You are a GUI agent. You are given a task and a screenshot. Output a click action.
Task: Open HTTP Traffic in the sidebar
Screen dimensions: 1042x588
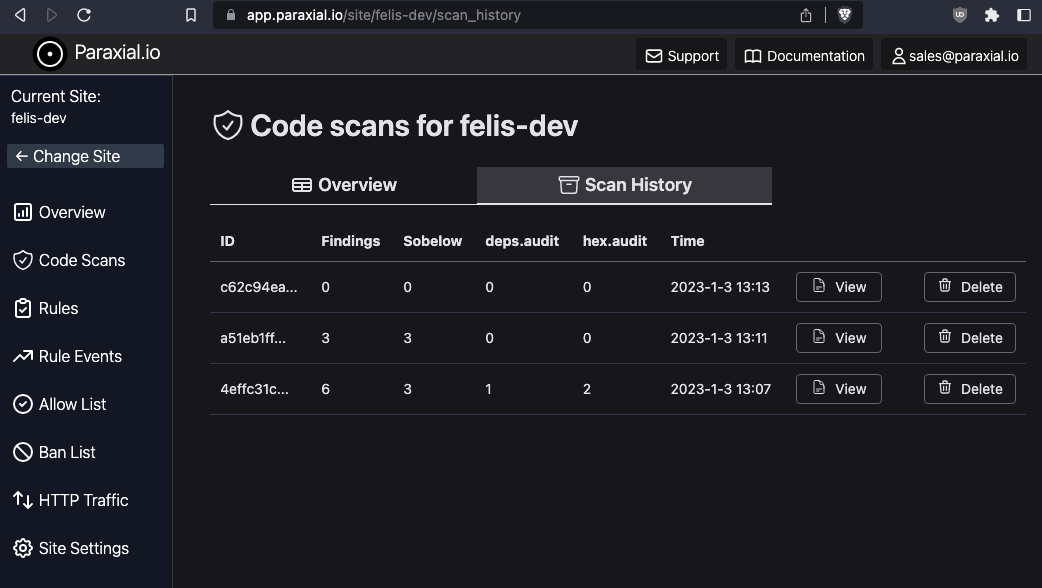[70, 500]
